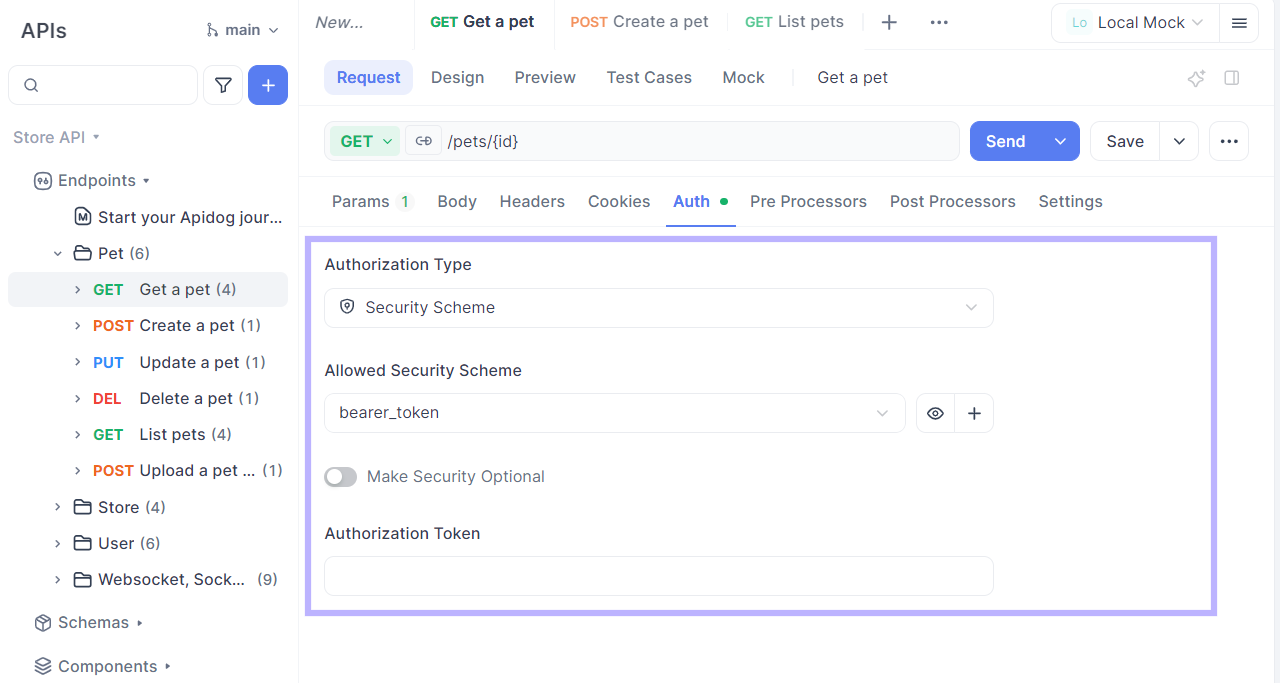Click the filter funnel icon in sidebar
Viewport: 1280px width, 683px height.
(223, 85)
